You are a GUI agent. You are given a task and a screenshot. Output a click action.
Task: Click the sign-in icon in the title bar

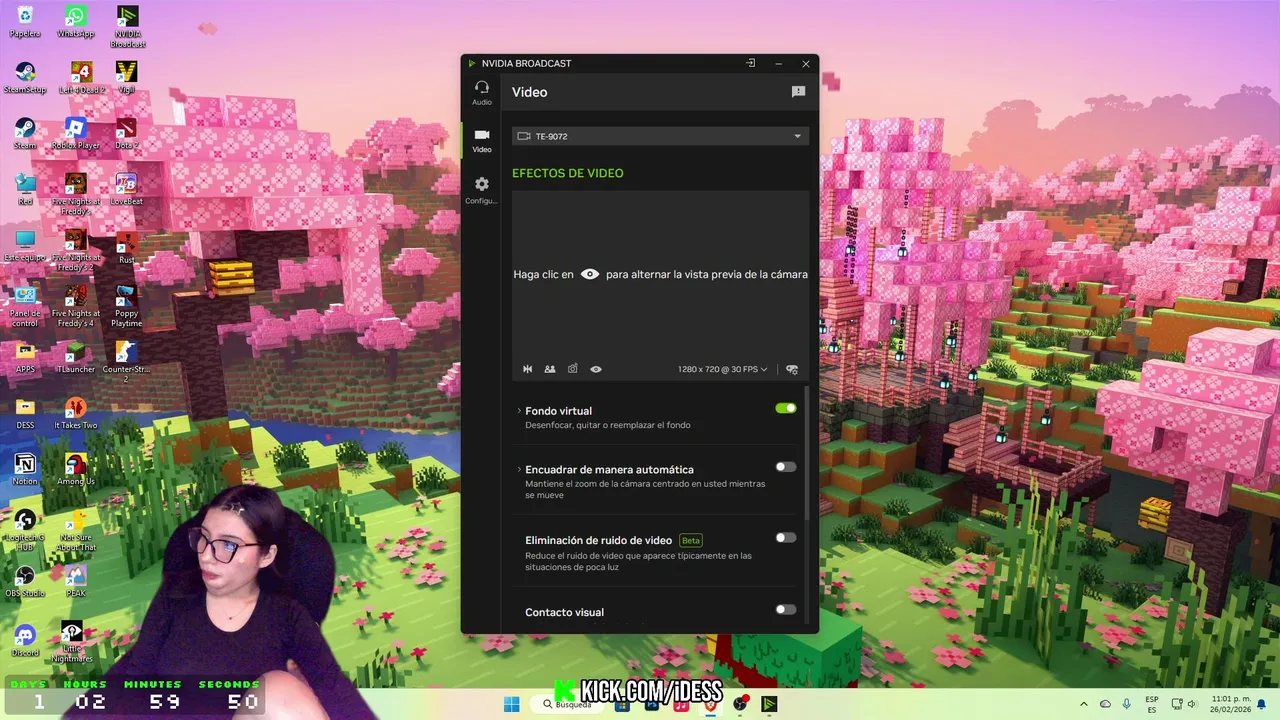(750, 63)
